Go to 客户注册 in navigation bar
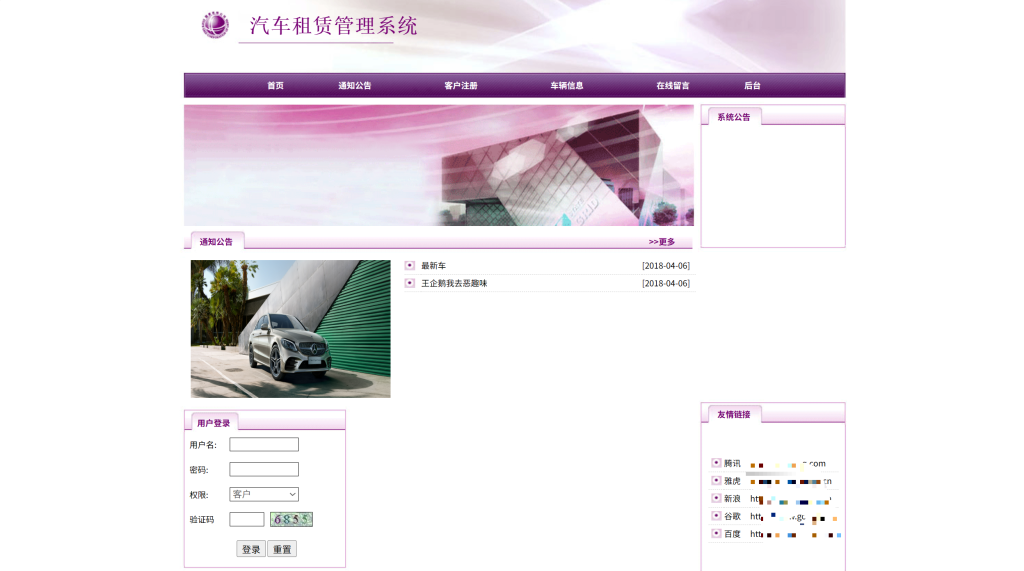This screenshot has height=571, width=1024. (461, 86)
